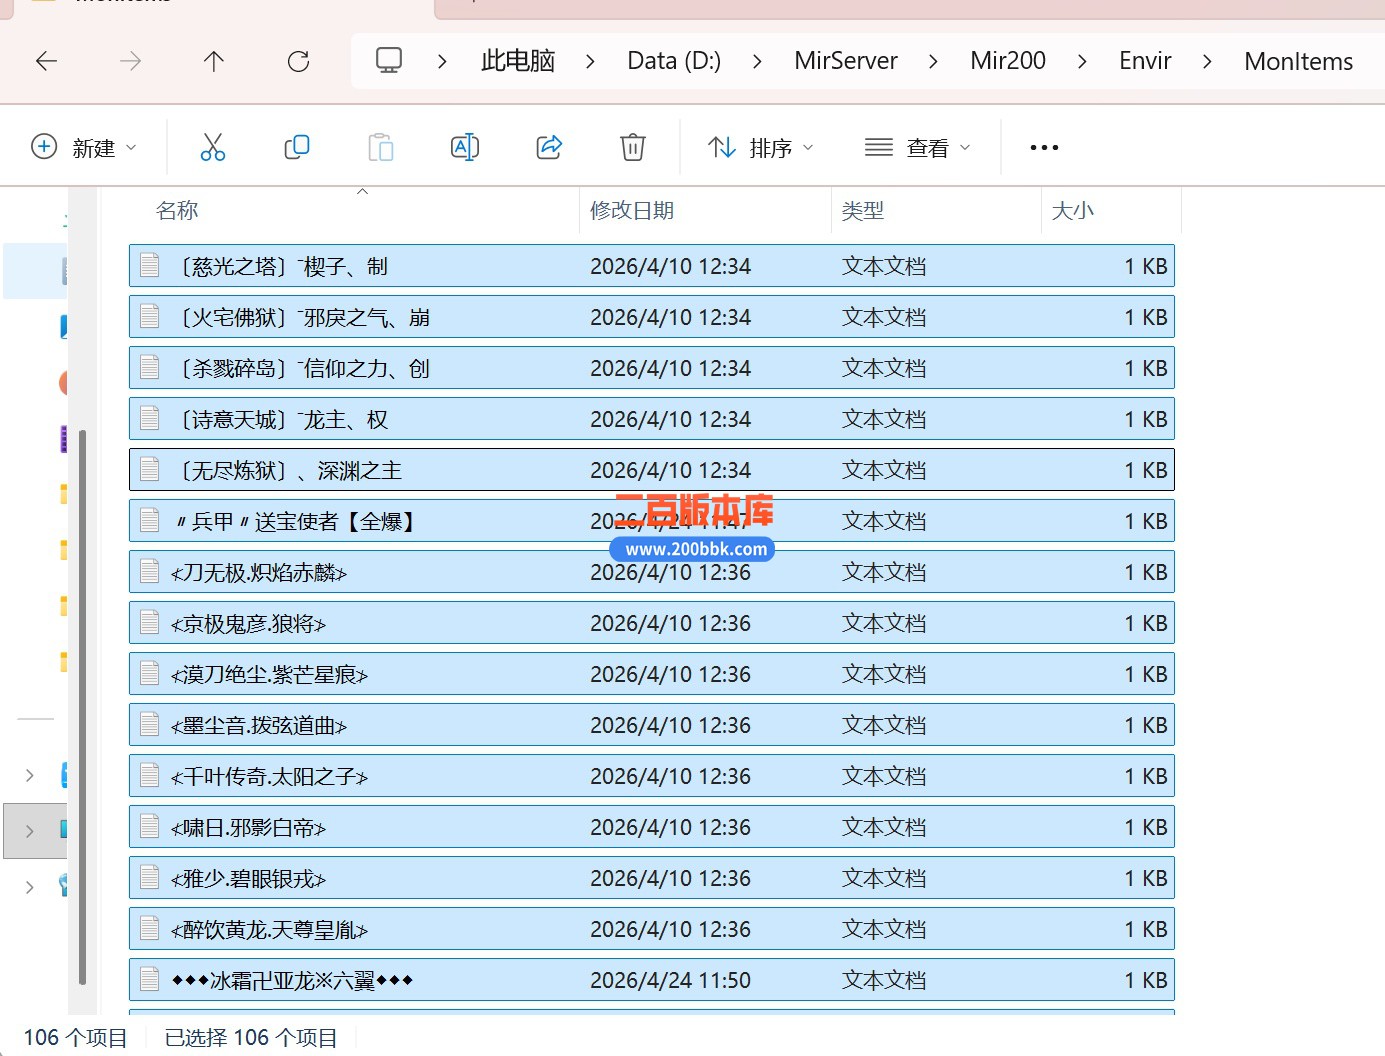This screenshot has height=1056, width=1385.
Task: Select file ◆◆◆冰霜卍亚龙※六翼◆◆◆
Action: [x=651, y=980]
